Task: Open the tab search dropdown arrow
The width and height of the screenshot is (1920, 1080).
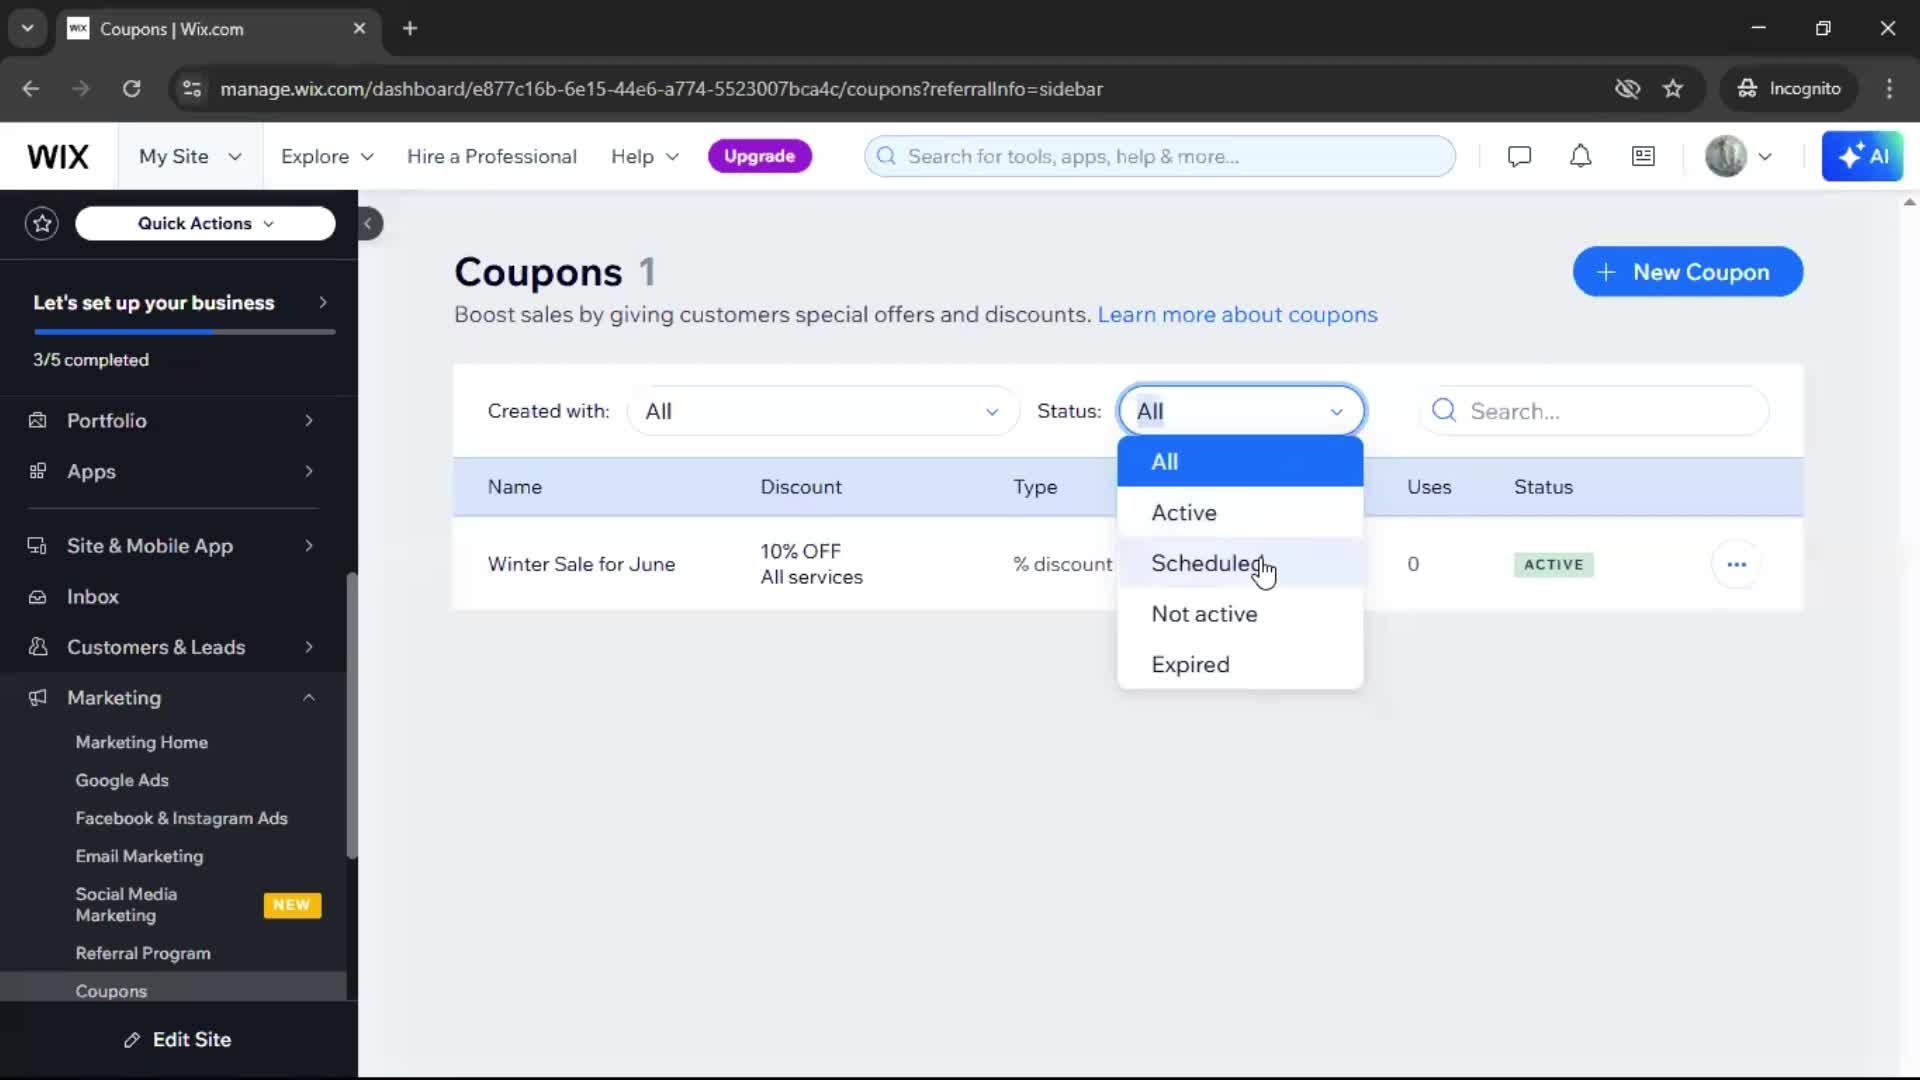Action: [x=27, y=28]
